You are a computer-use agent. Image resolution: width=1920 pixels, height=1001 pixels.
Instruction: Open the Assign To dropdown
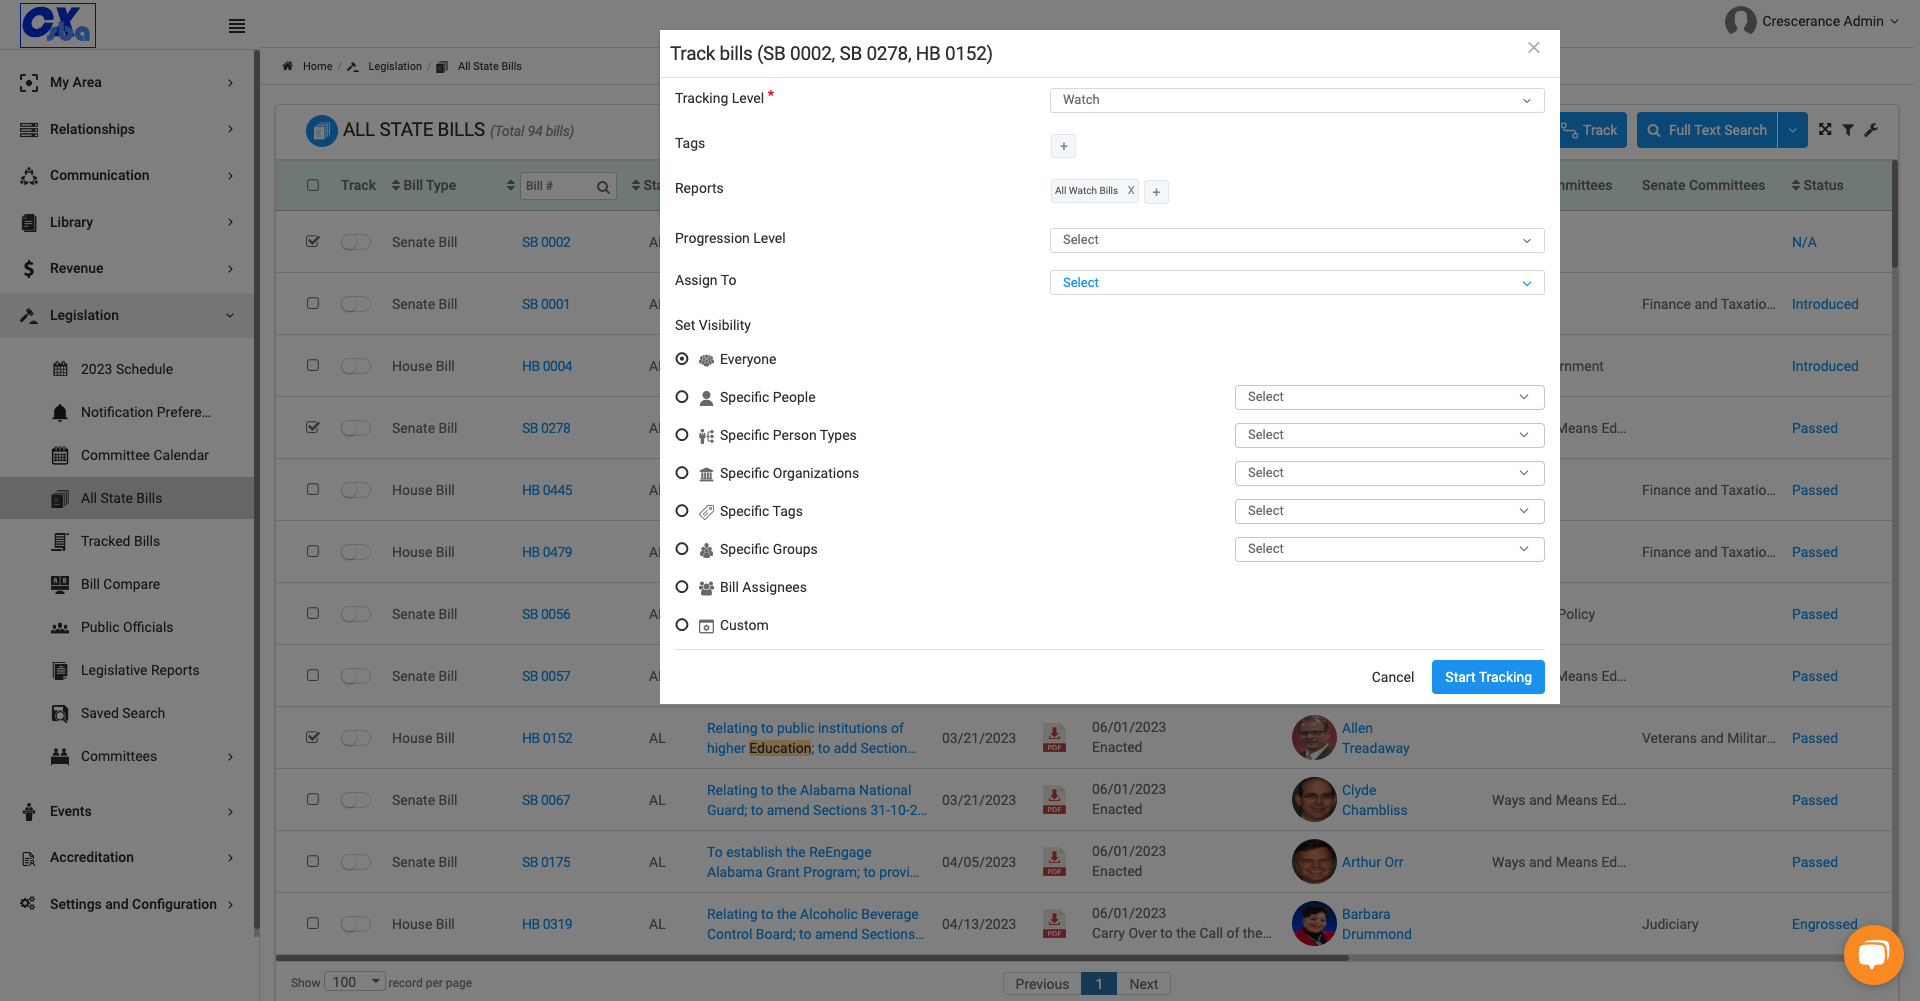tap(1297, 283)
